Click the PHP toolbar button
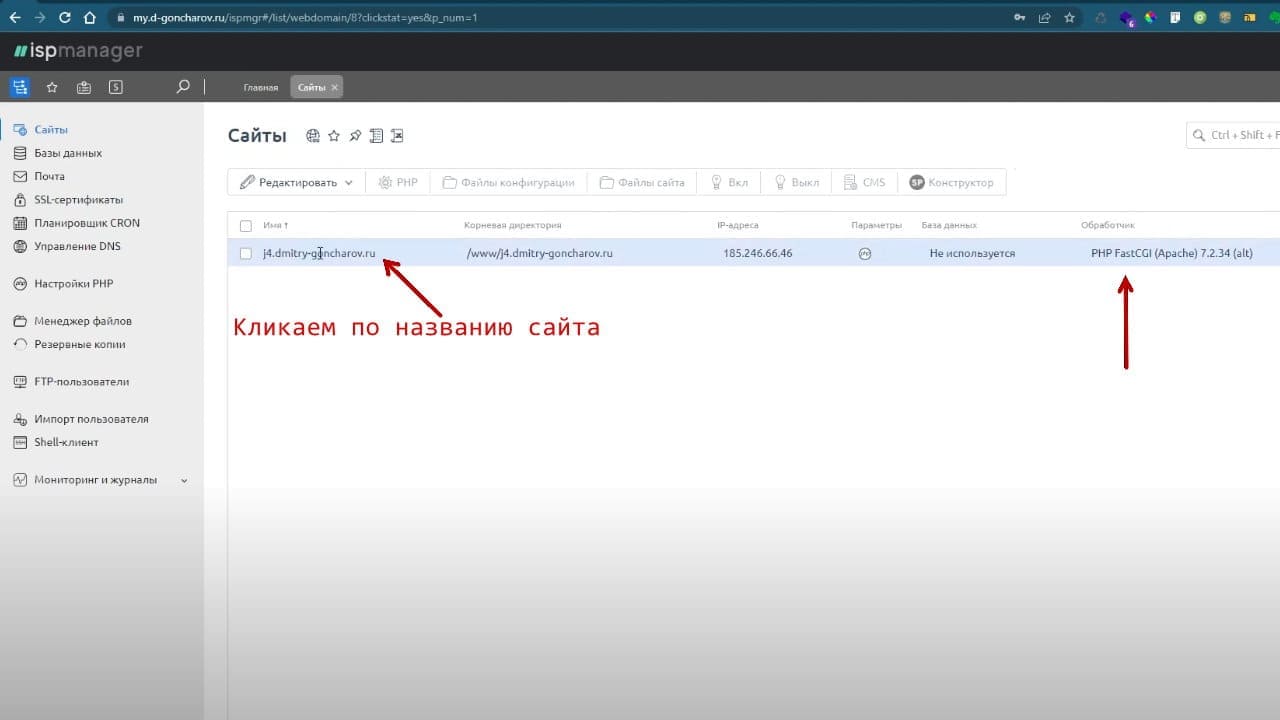Screen dimensions: 1280x720 397,183
